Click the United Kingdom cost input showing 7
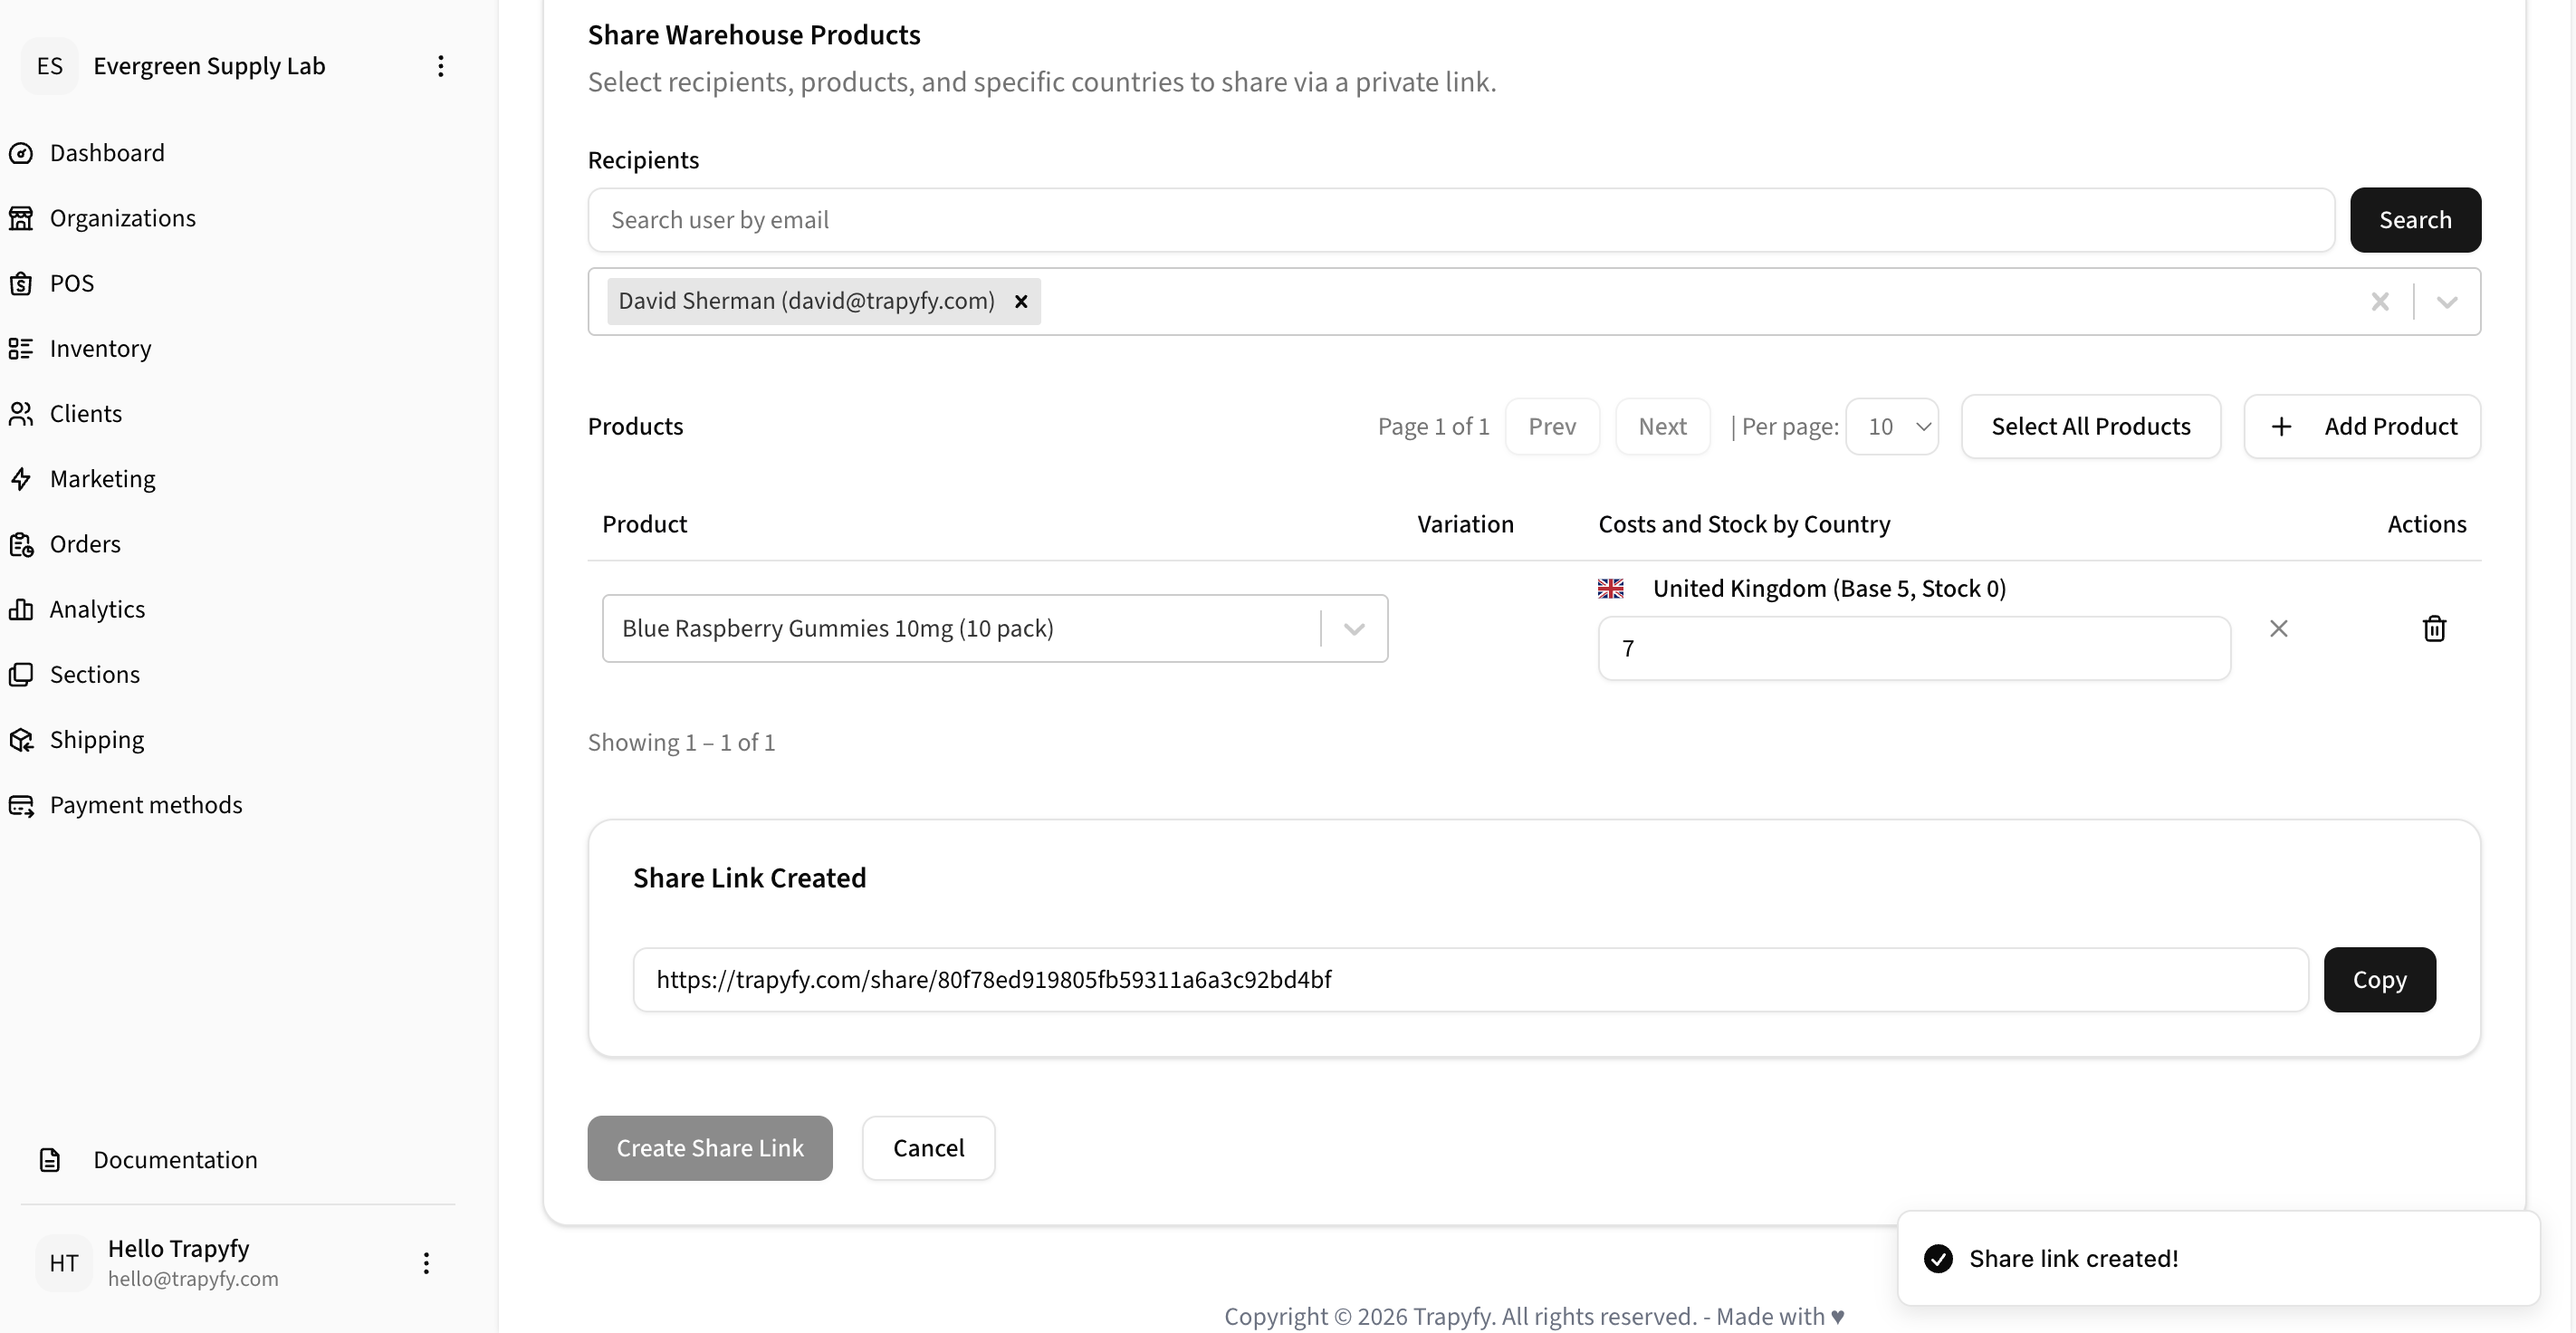The image size is (2576, 1333). point(1914,649)
